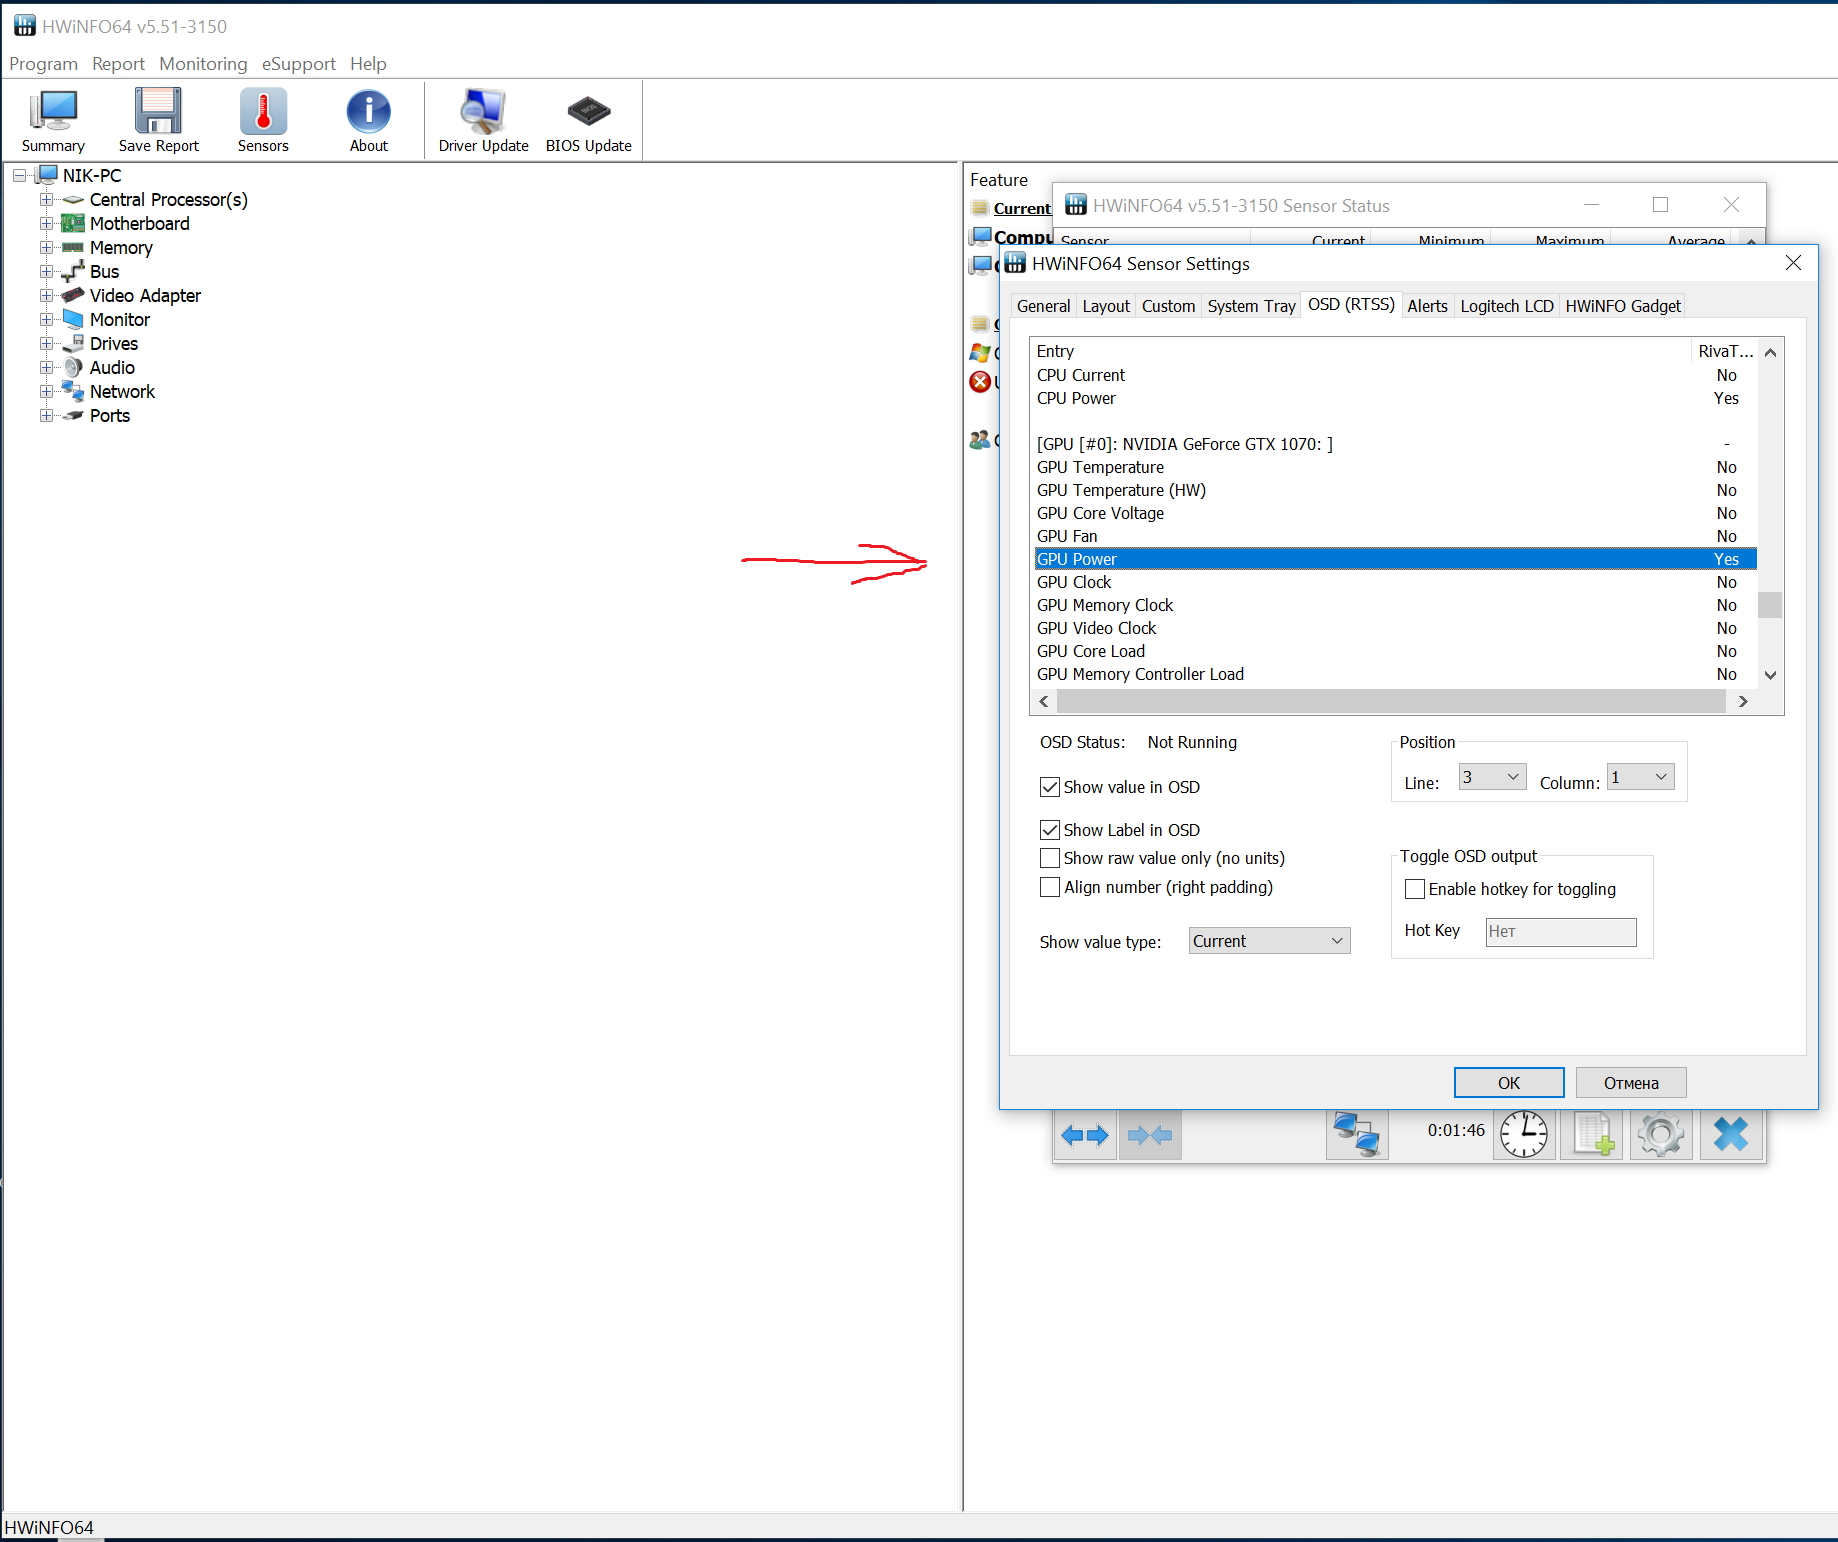Click the entry list horizontal scrollbar

point(1391,701)
